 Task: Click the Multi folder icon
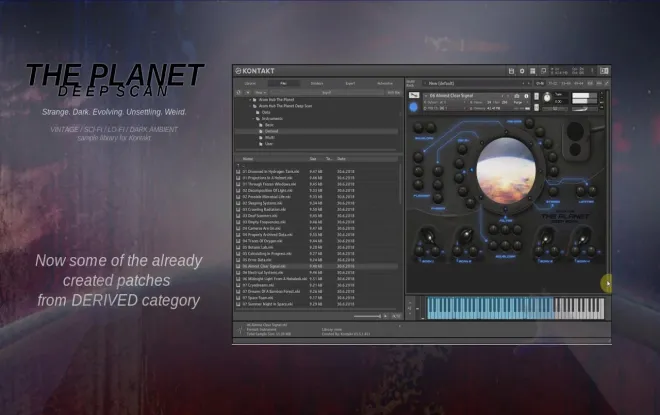pyautogui.click(x=261, y=138)
